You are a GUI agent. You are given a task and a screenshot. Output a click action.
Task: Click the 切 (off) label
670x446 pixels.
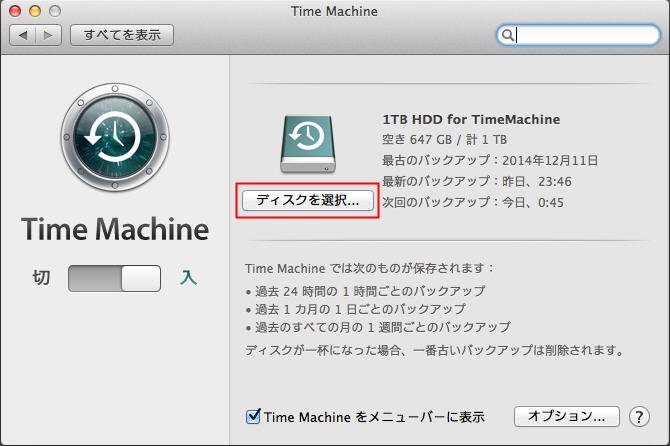(x=41, y=278)
